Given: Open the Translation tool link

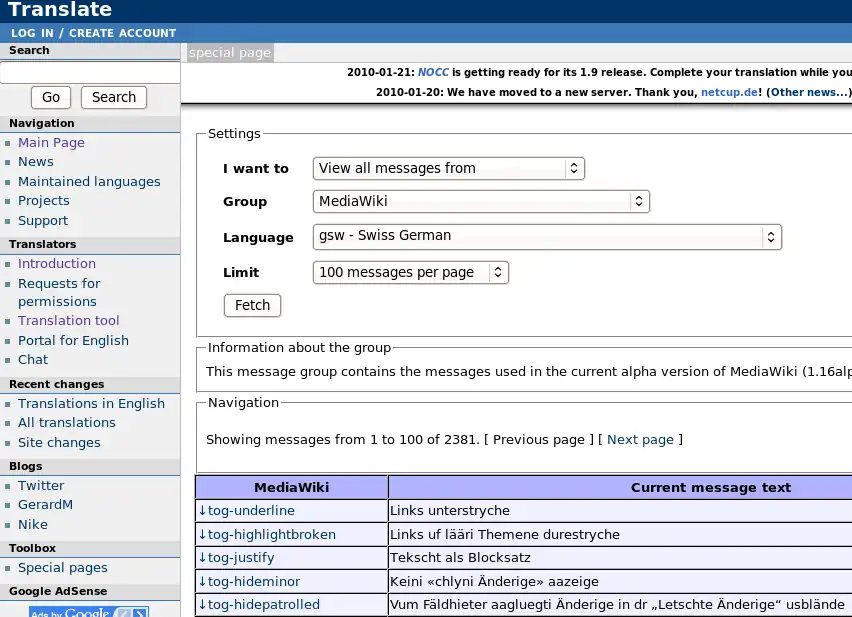Looking at the screenshot, I should (x=68, y=321).
